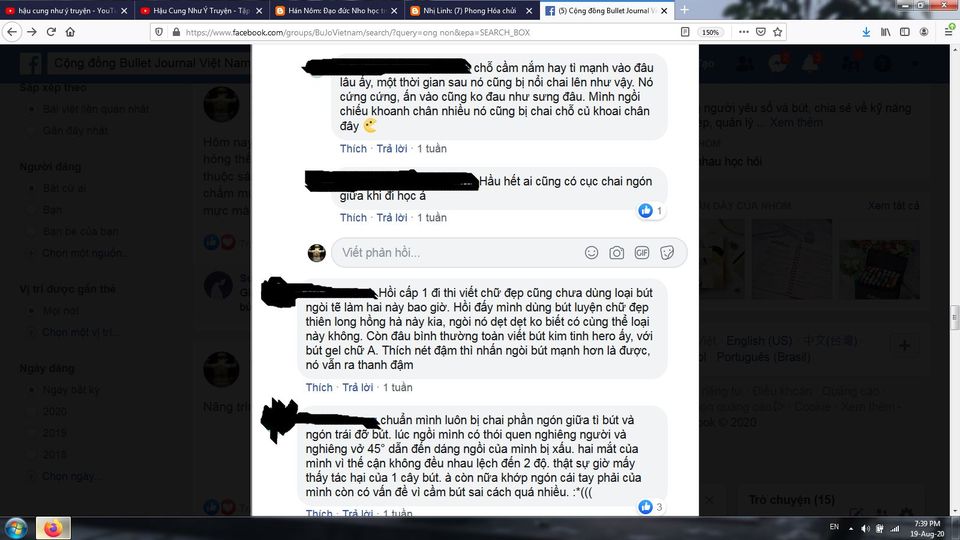Go to the Firefox home page
Screen dimensions: 960x540
click(70, 32)
